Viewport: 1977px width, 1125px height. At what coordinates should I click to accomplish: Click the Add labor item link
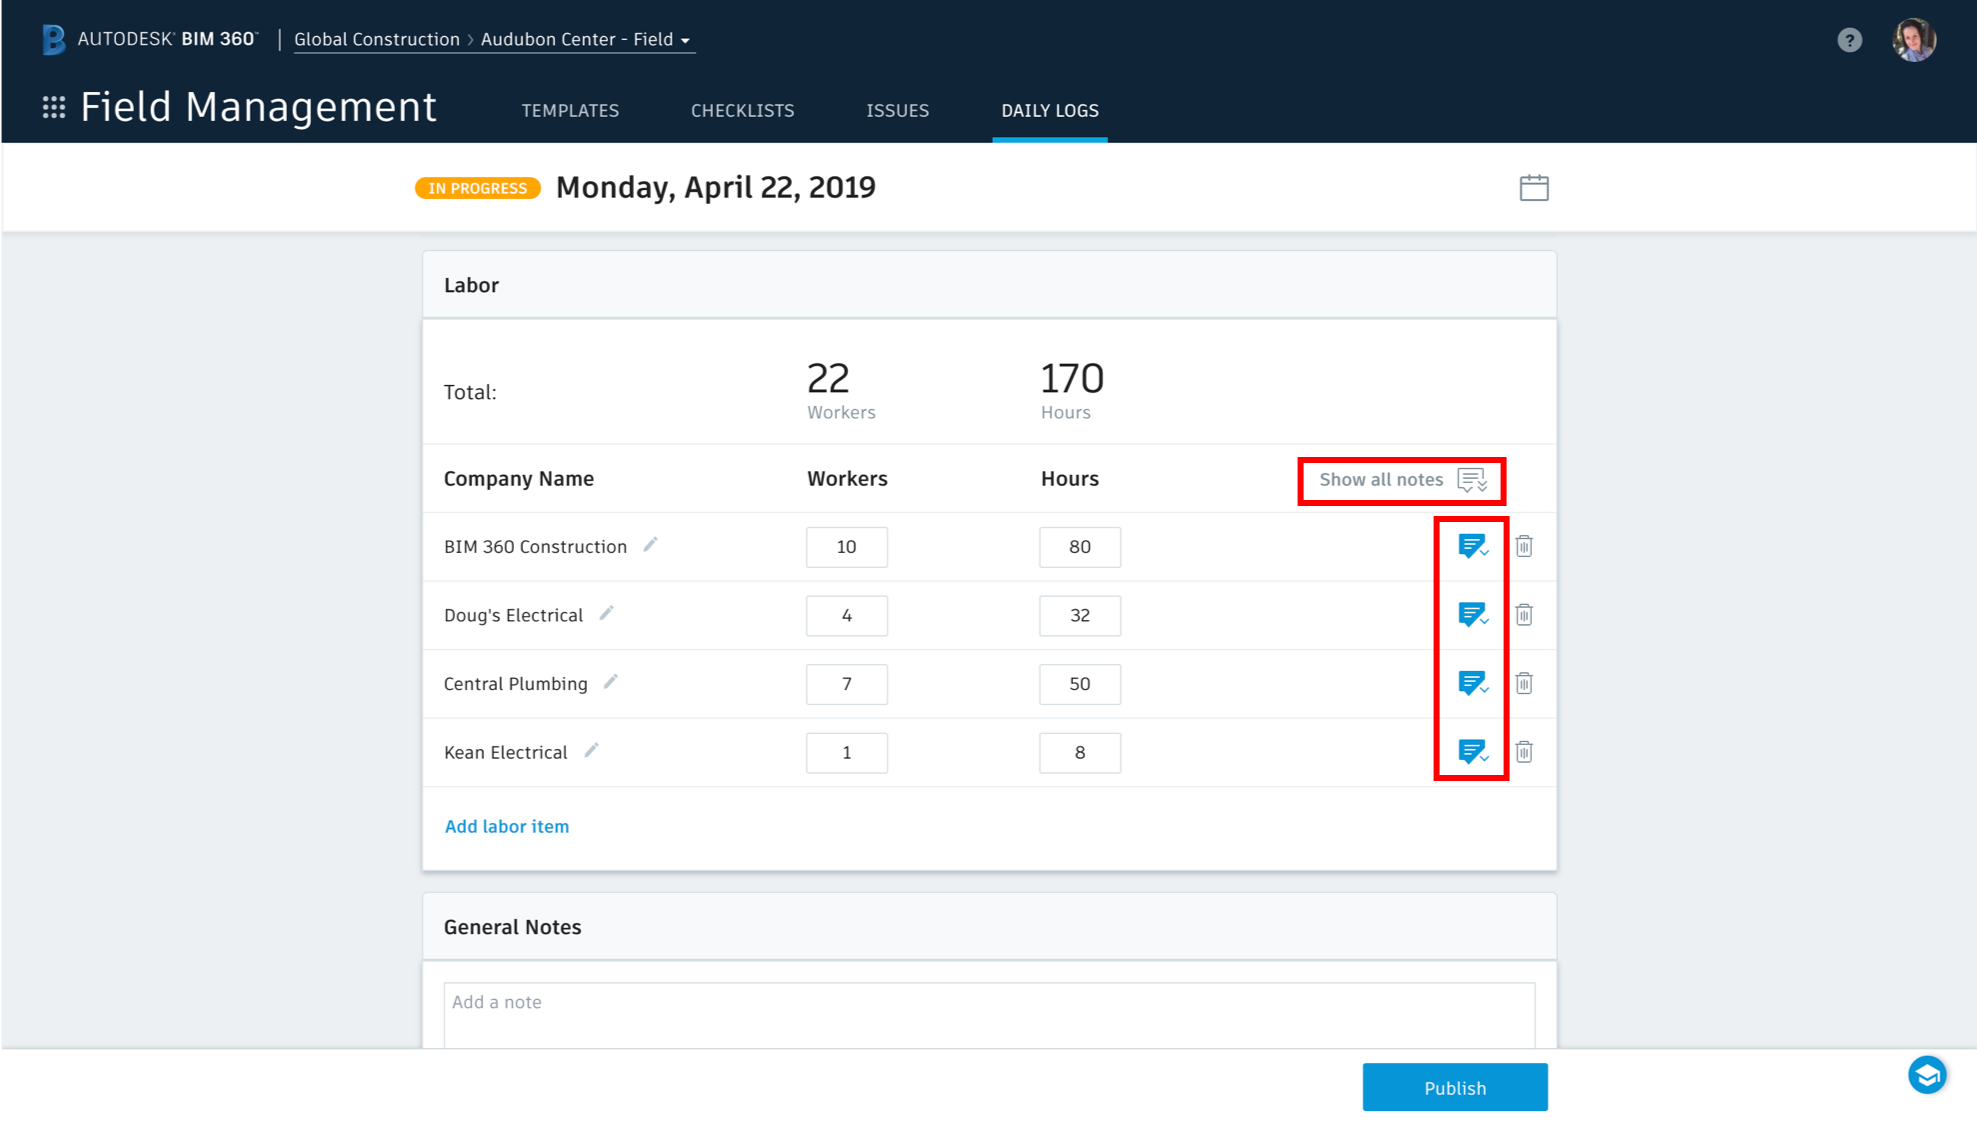[507, 826]
